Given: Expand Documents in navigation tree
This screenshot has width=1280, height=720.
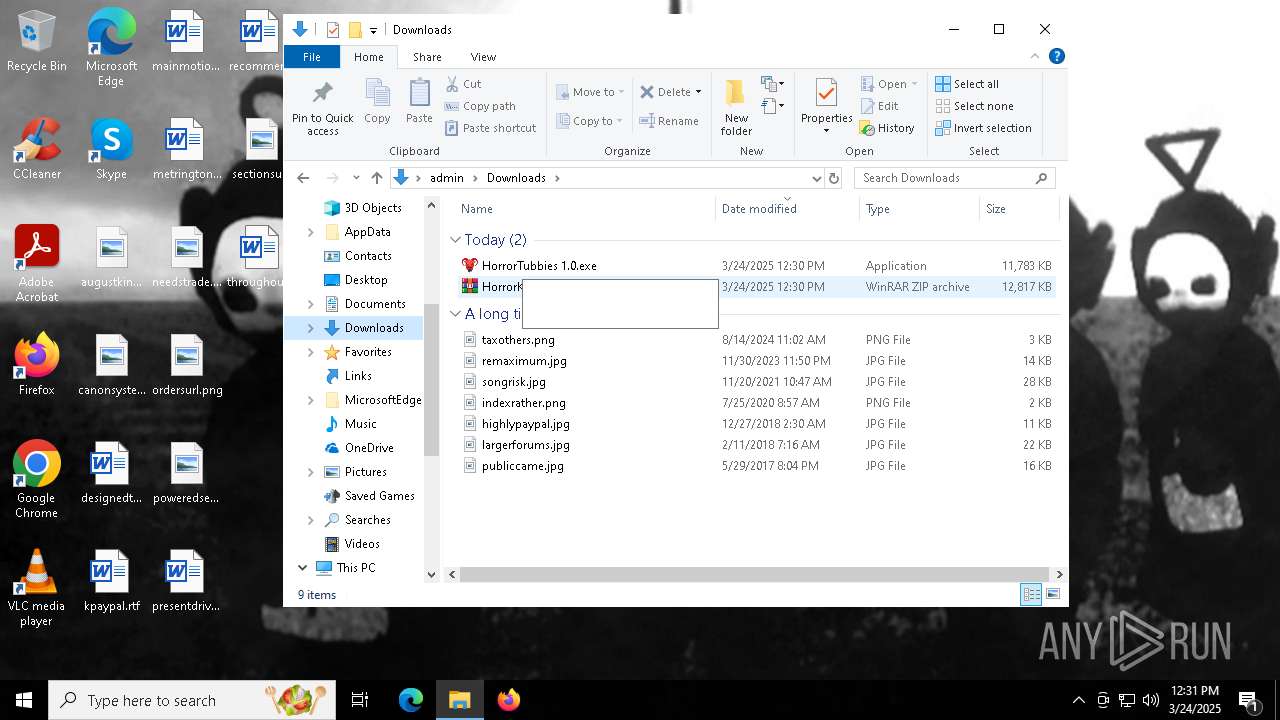Looking at the screenshot, I should [310, 304].
